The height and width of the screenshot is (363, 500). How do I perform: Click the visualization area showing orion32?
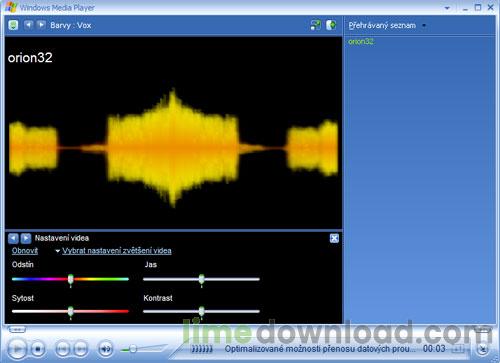click(x=173, y=132)
